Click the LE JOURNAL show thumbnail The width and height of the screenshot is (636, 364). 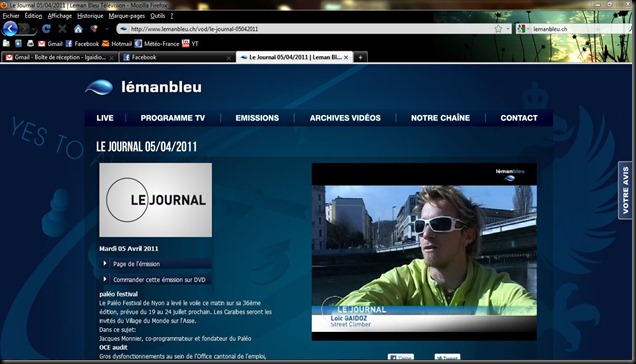155,200
